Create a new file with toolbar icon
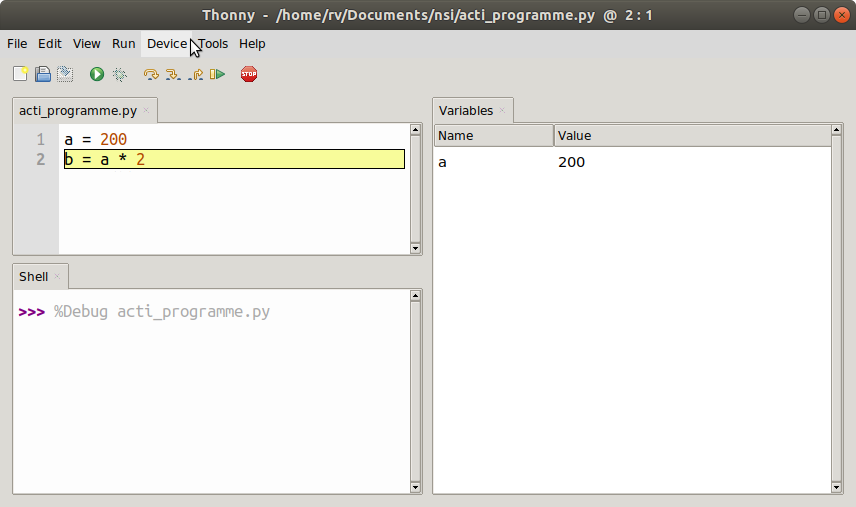Screen dimensions: 856x507 point(20,74)
